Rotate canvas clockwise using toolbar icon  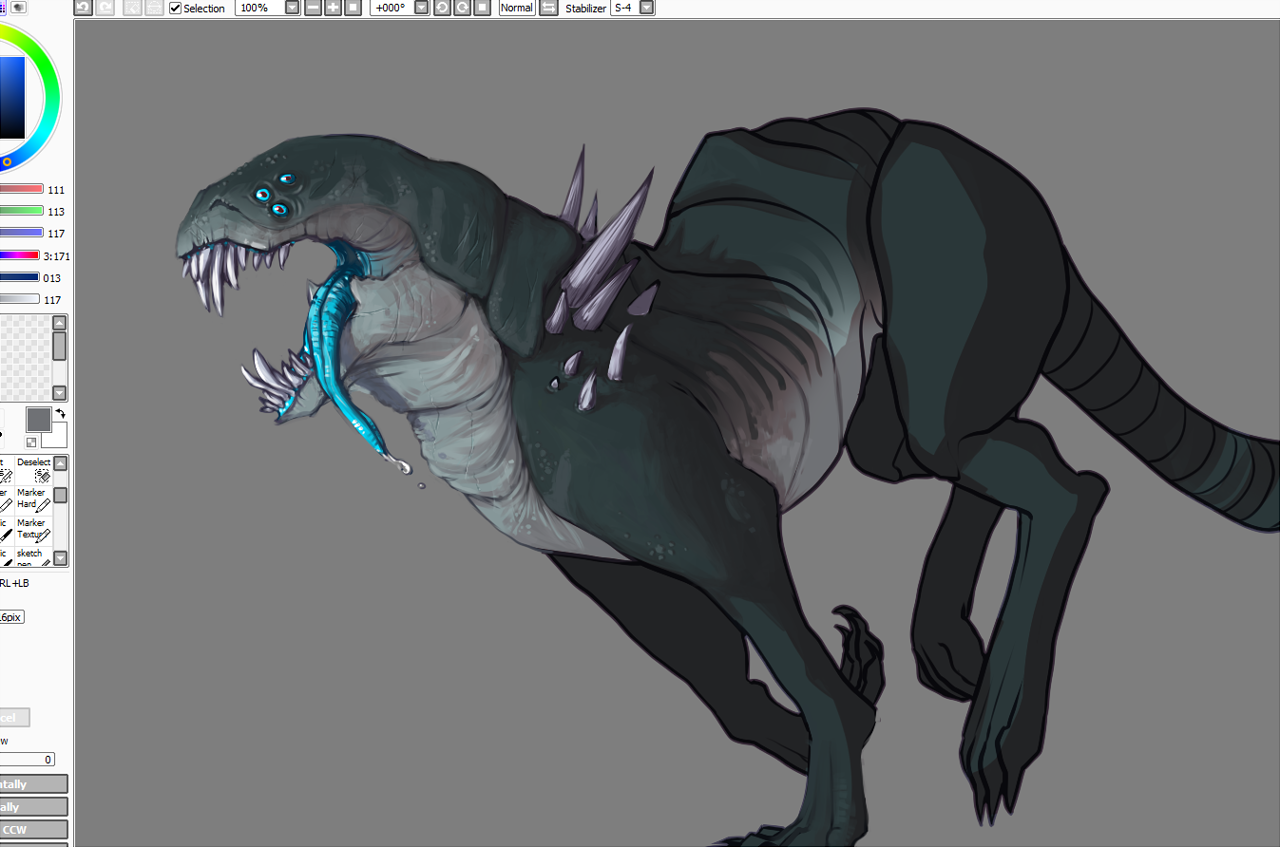tap(462, 8)
